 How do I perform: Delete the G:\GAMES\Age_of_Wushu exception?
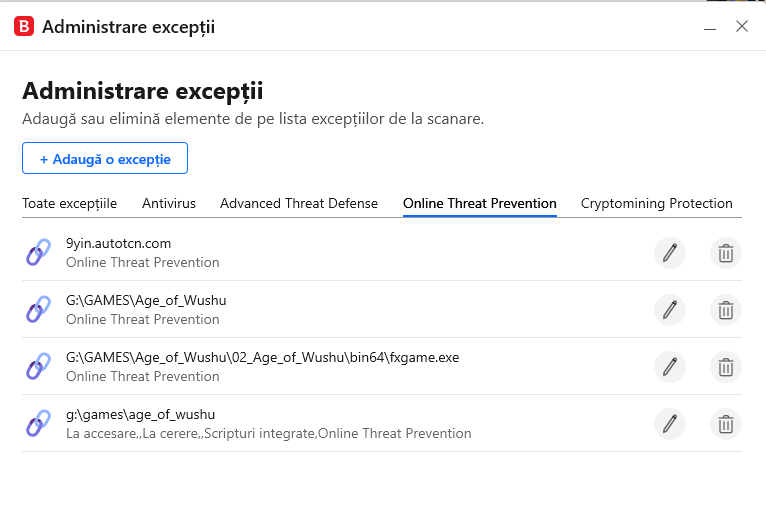pyautogui.click(x=725, y=310)
